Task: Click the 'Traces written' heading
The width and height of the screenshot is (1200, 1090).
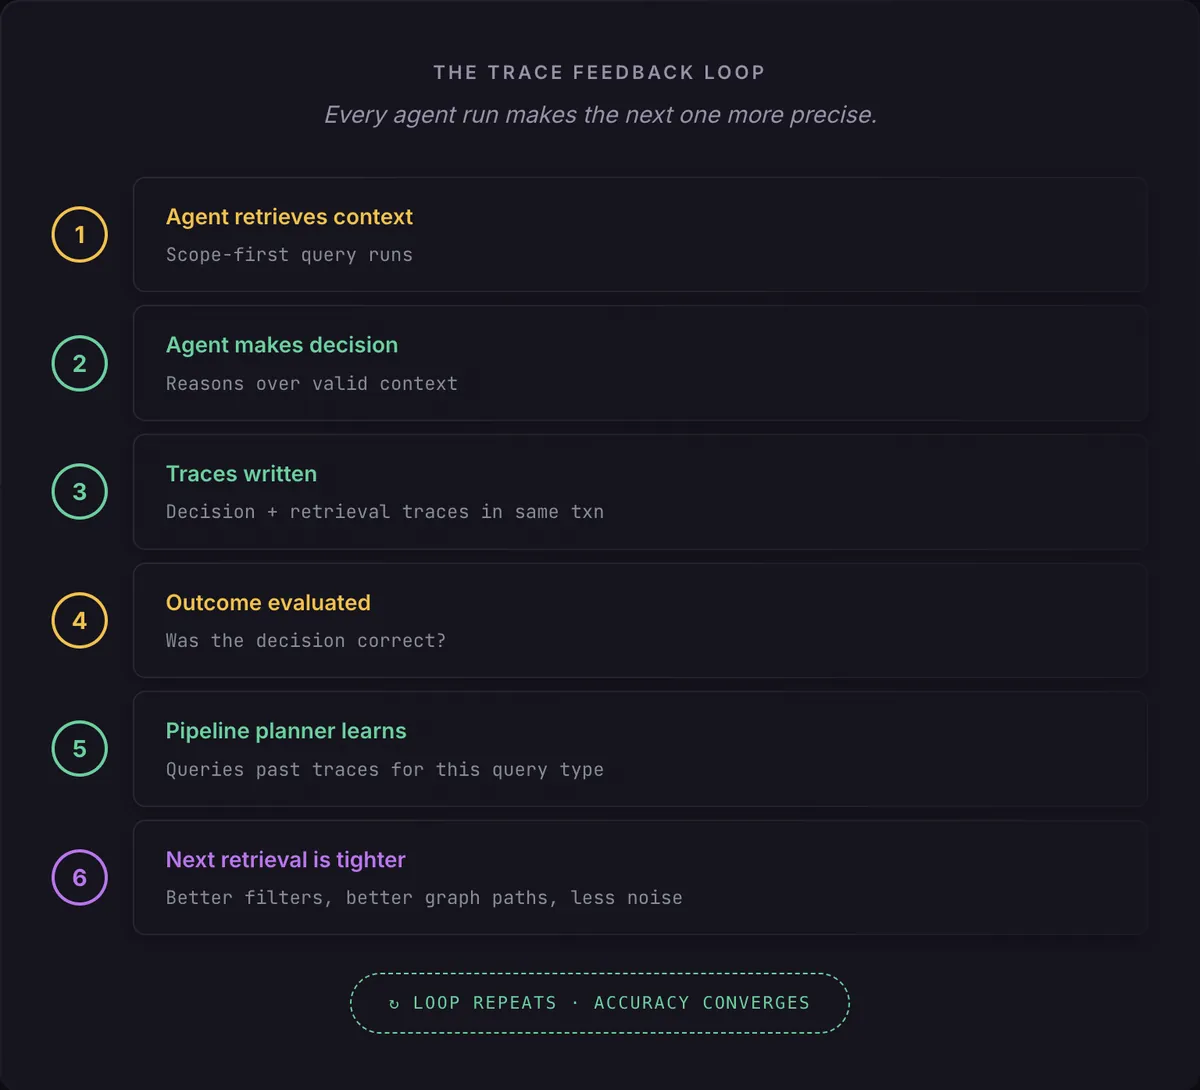Action: click(x=241, y=474)
